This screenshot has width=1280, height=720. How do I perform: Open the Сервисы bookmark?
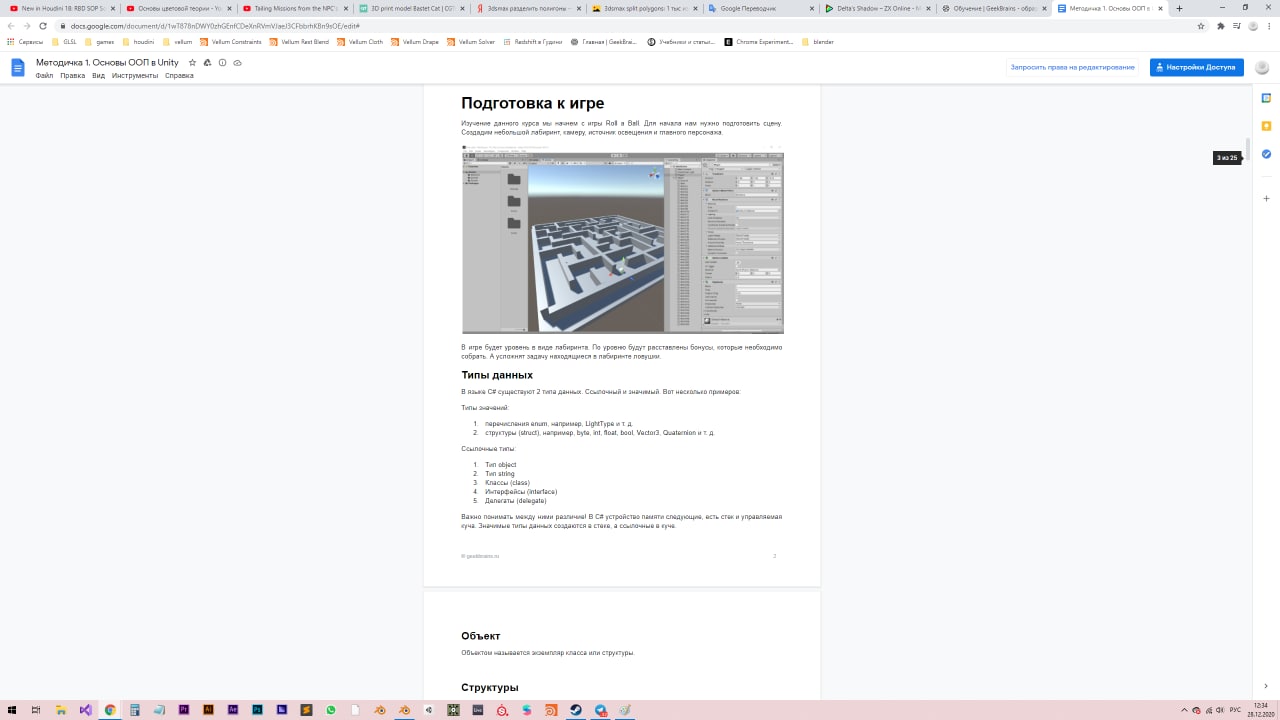pos(25,42)
